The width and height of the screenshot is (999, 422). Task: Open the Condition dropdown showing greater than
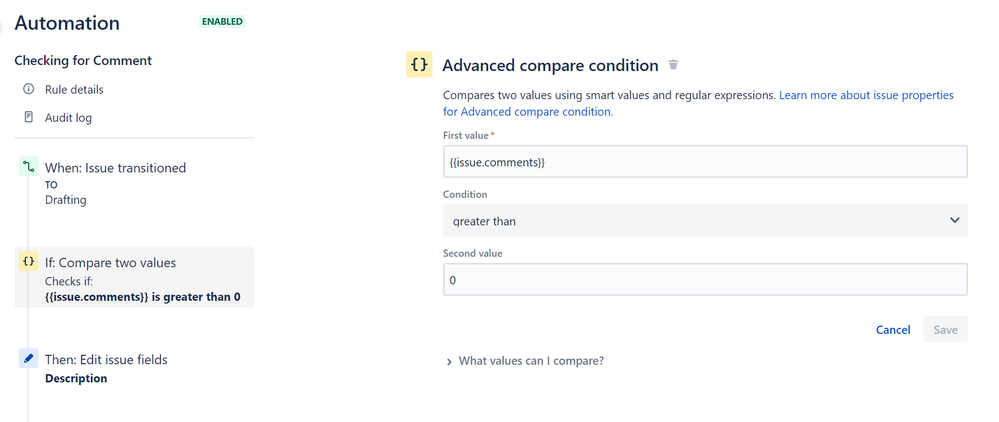[704, 220]
